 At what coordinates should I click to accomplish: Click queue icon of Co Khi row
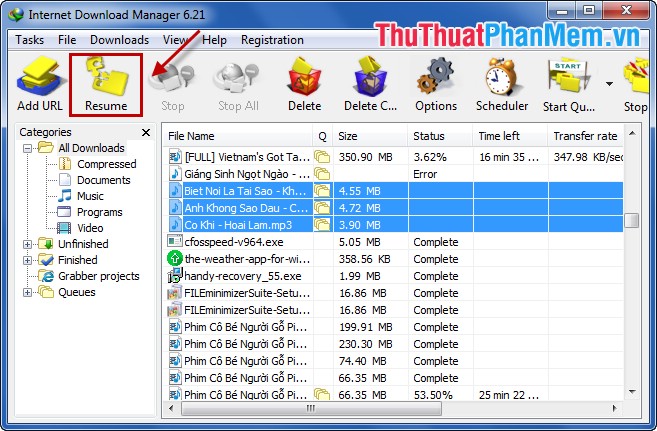(322, 225)
